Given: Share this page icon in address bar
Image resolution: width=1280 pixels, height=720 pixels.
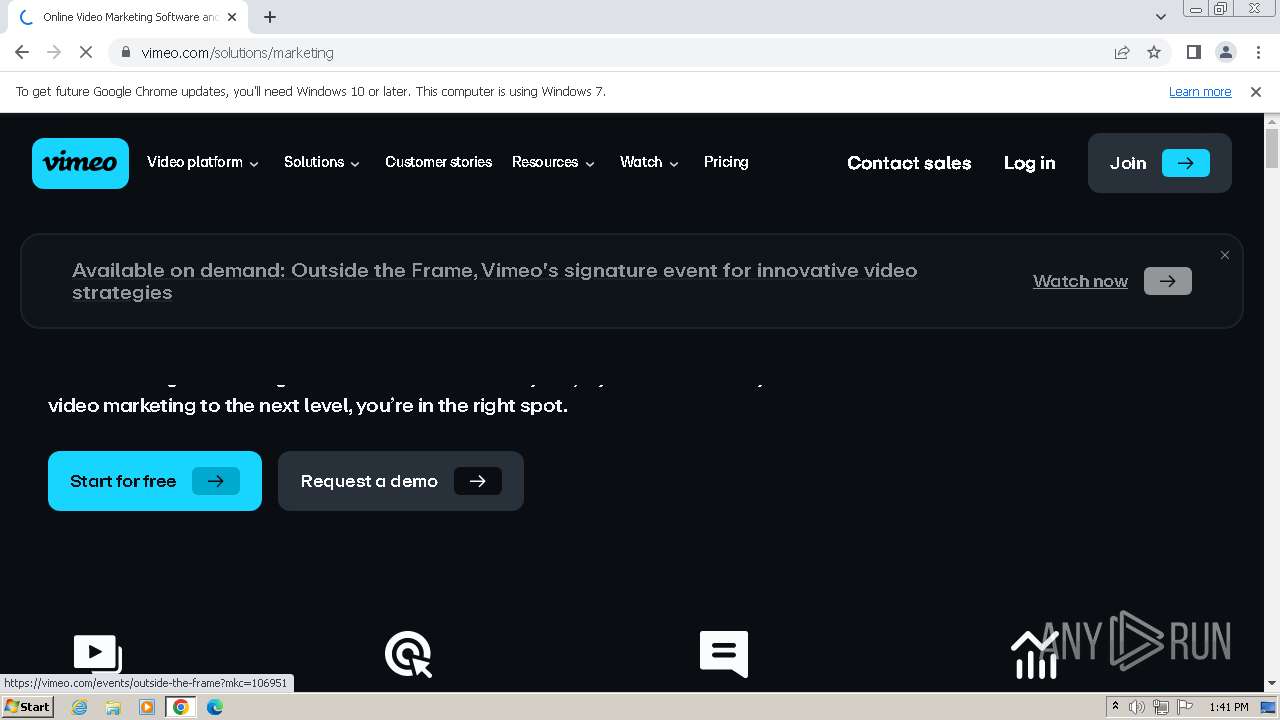Looking at the screenshot, I should [x=1122, y=52].
